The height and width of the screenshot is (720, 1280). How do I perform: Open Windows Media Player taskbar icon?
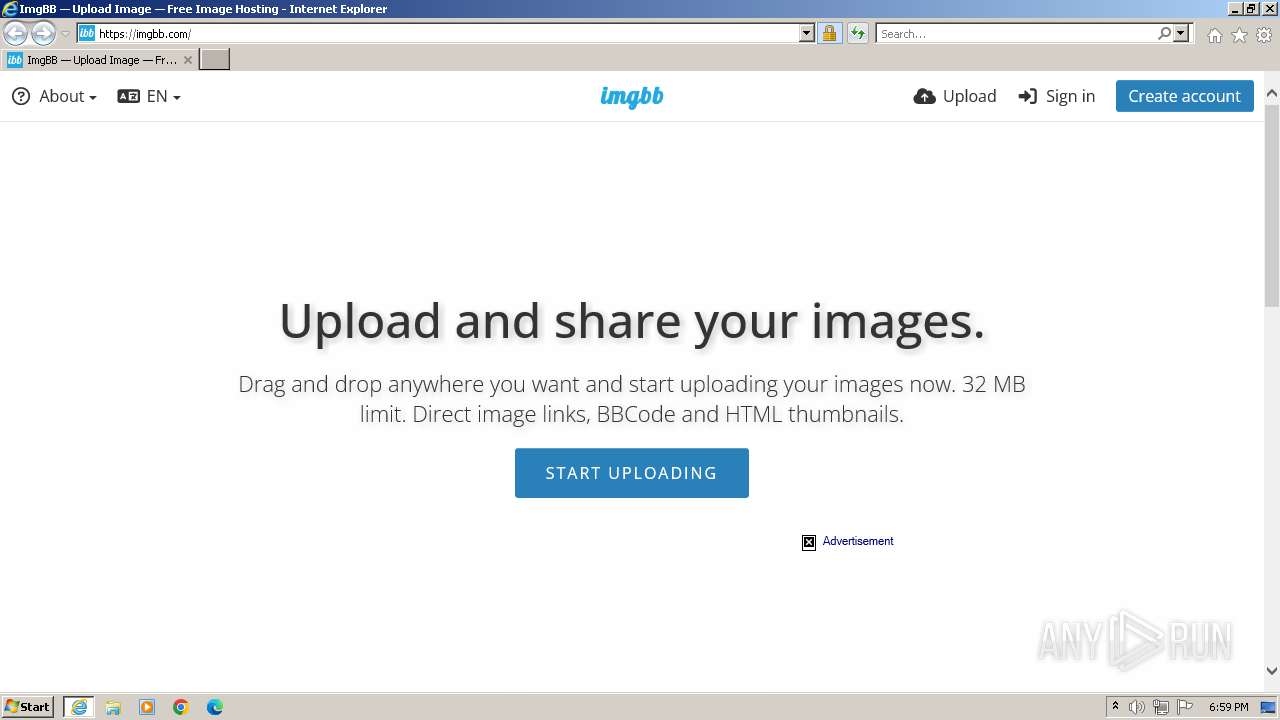pyautogui.click(x=147, y=707)
